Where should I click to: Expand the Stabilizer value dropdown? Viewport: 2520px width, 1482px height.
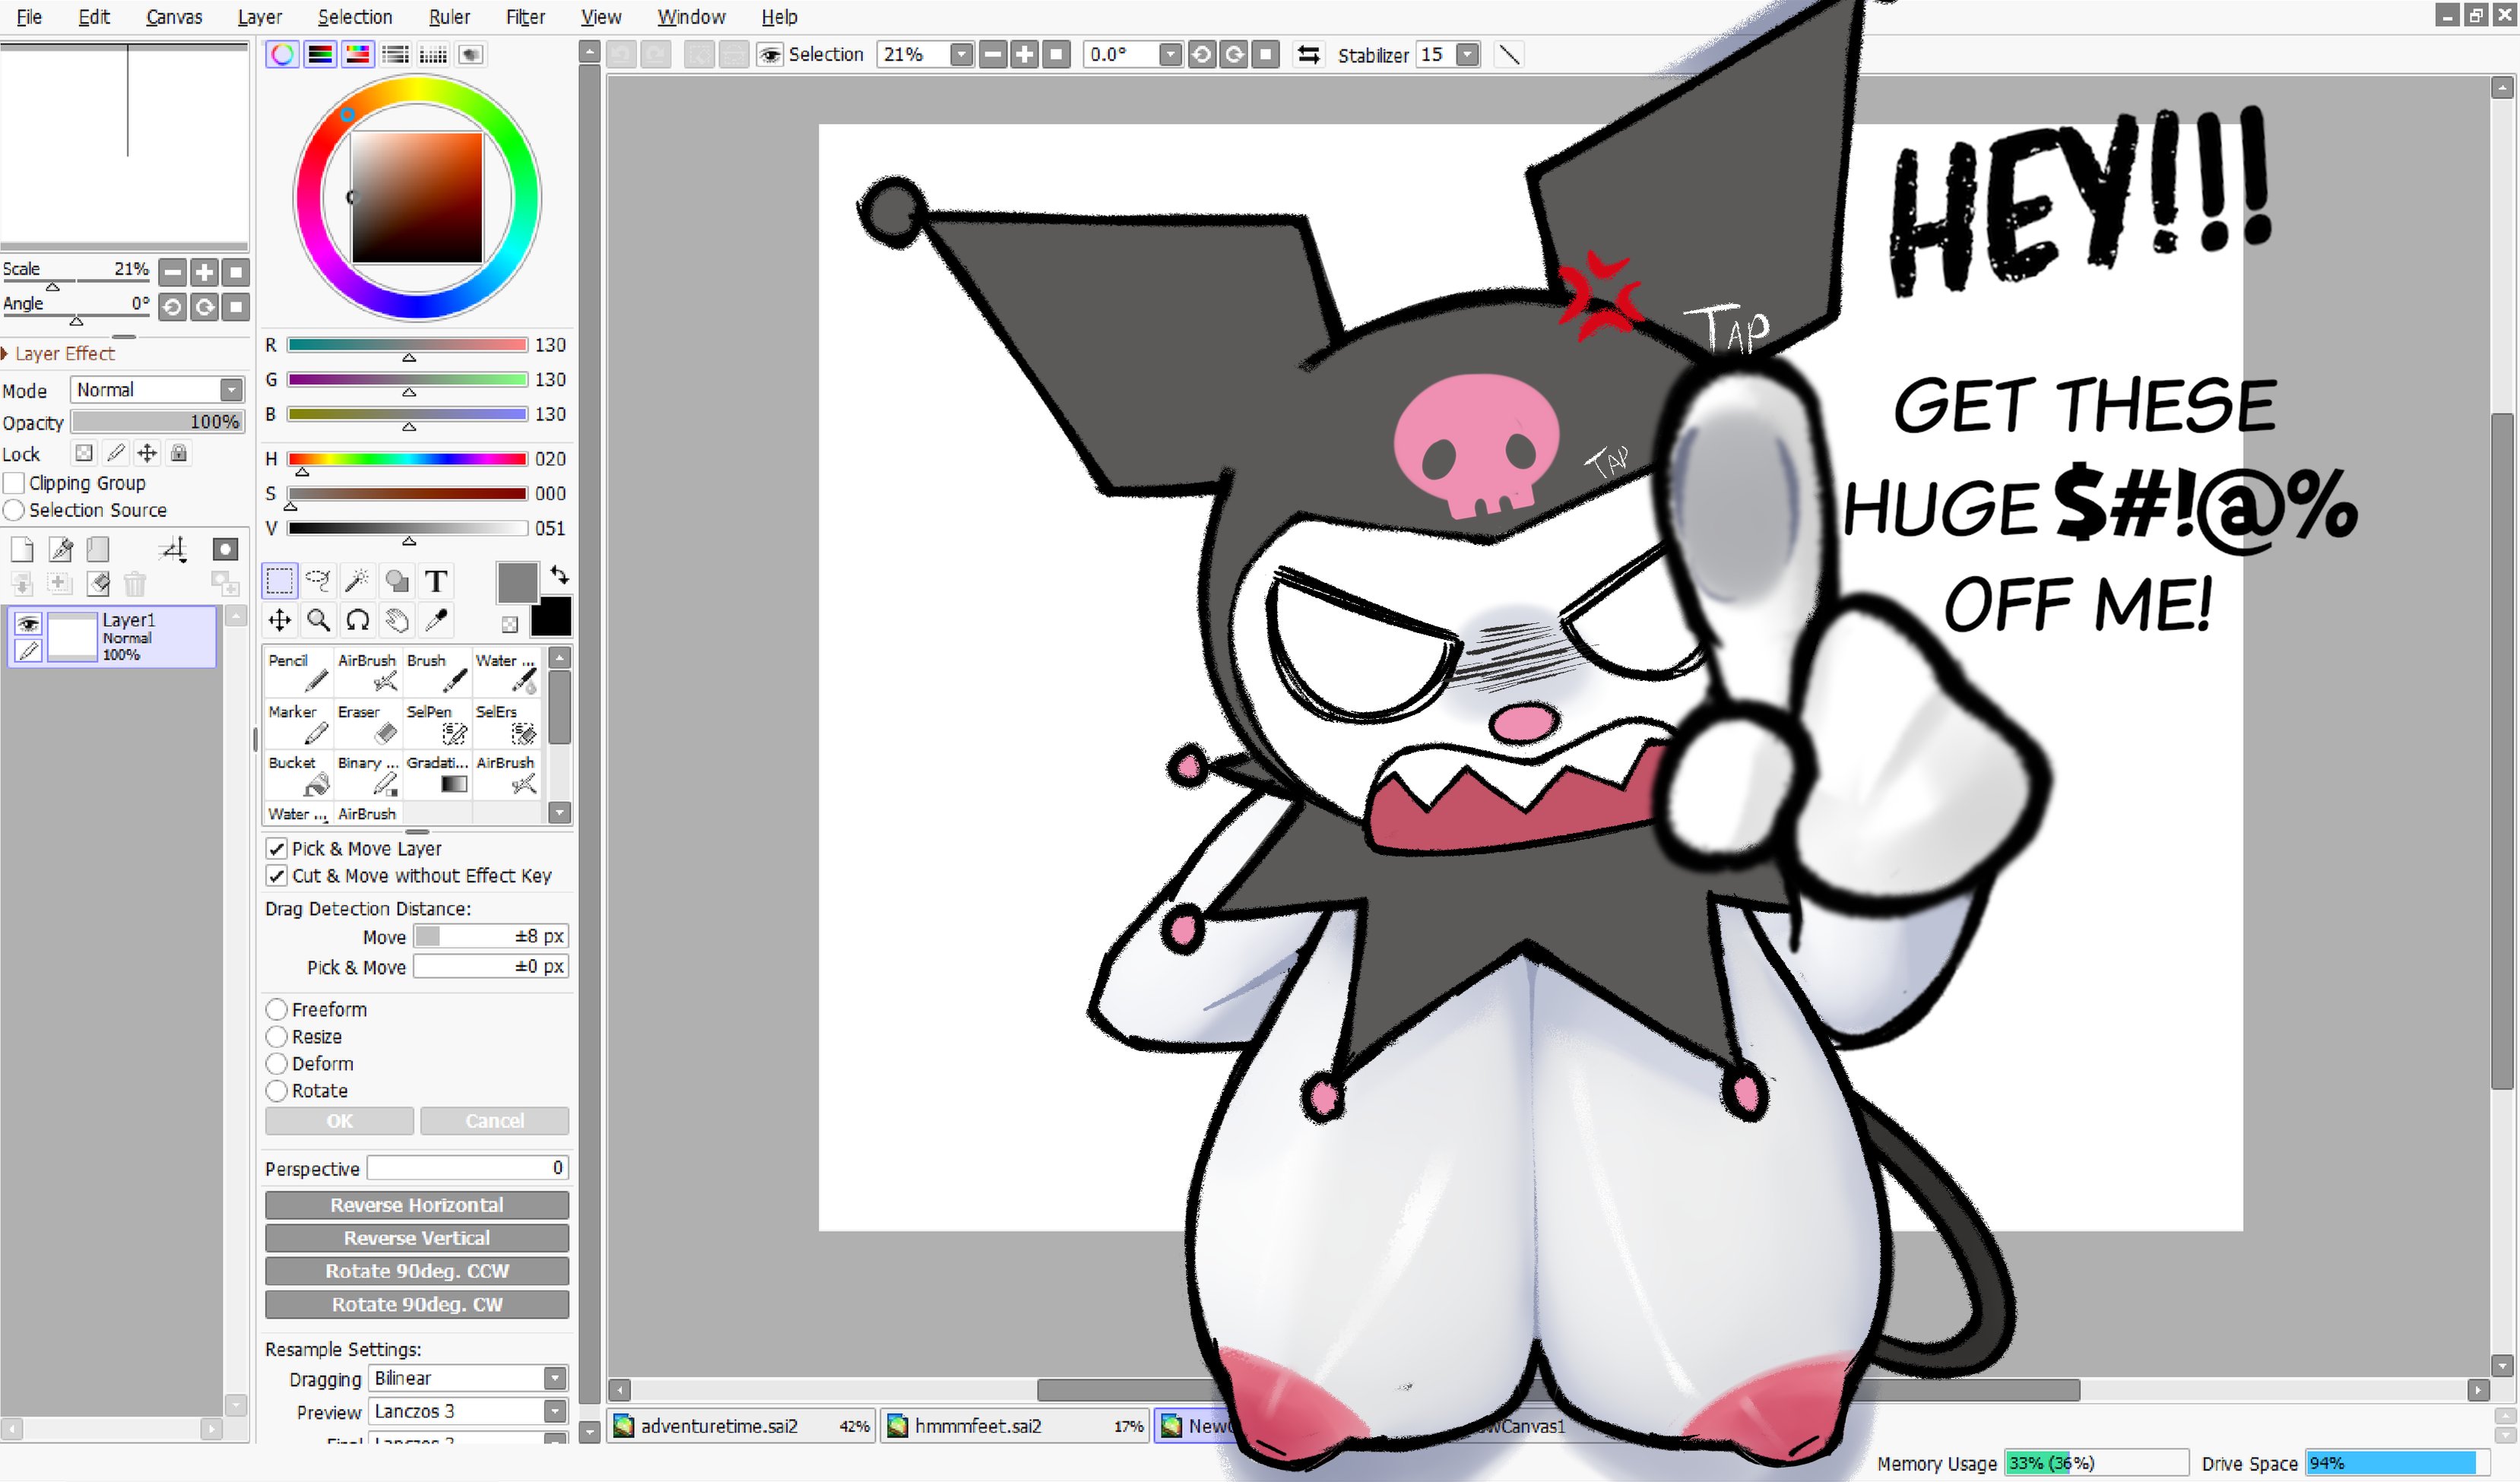1467,55
